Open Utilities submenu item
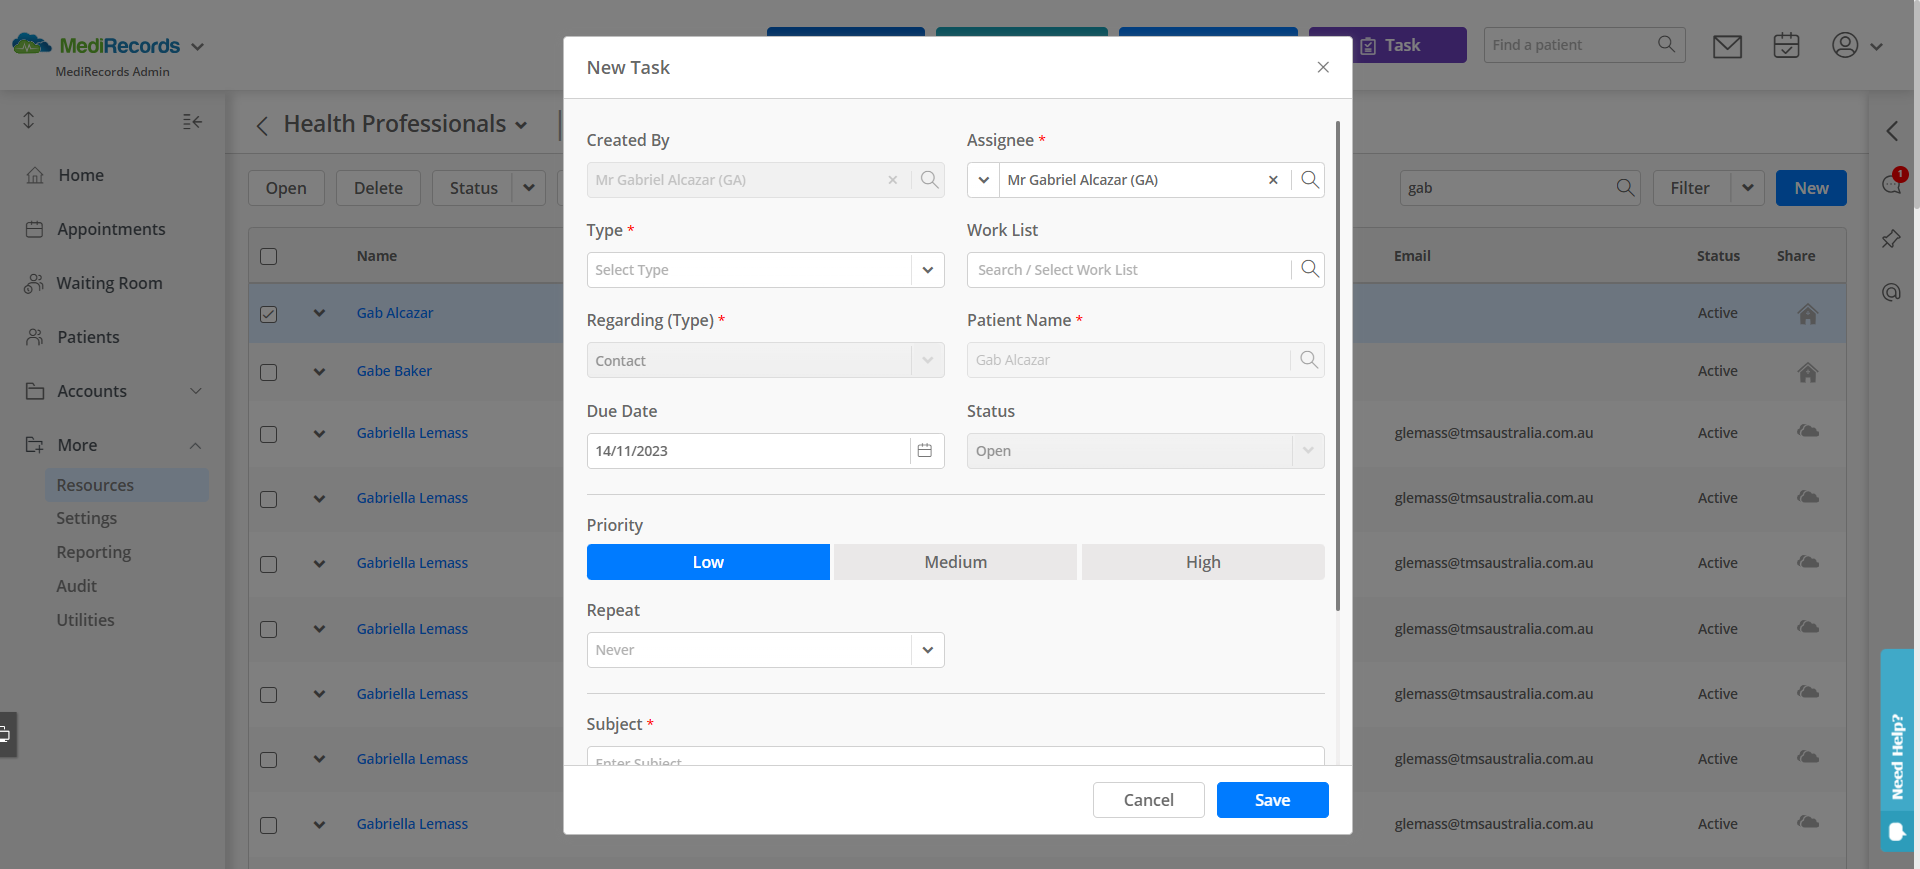The width and height of the screenshot is (1920, 869). point(85,620)
